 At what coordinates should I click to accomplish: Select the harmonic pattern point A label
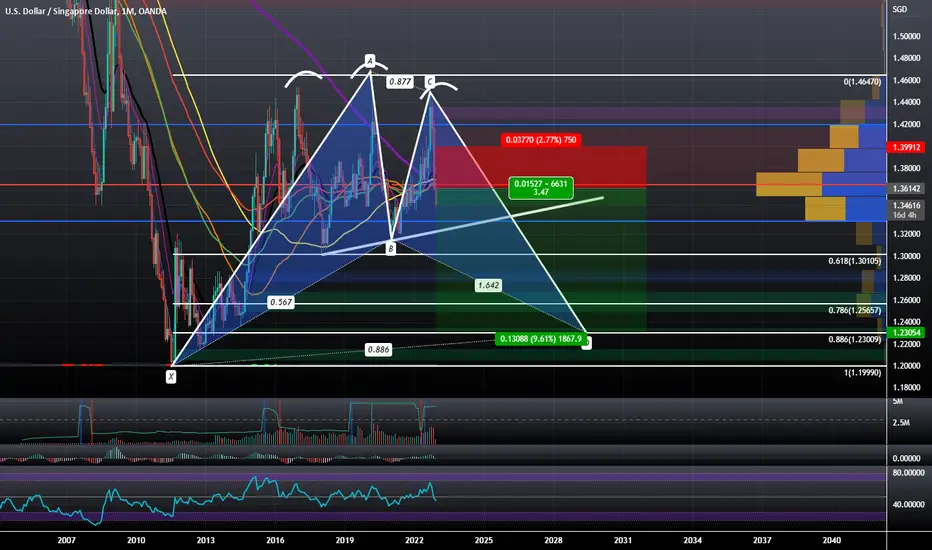[370, 61]
